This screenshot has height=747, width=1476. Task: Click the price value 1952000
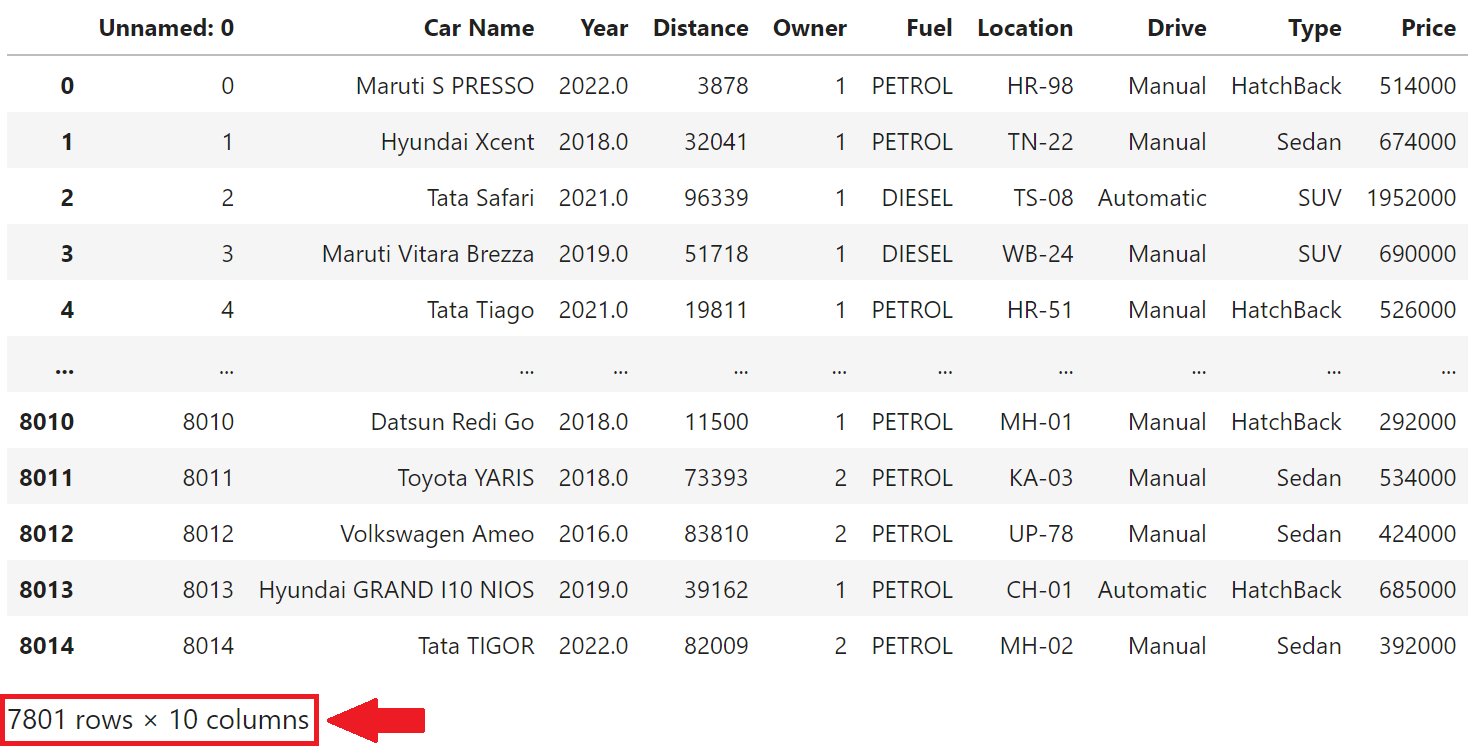click(x=1412, y=198)
